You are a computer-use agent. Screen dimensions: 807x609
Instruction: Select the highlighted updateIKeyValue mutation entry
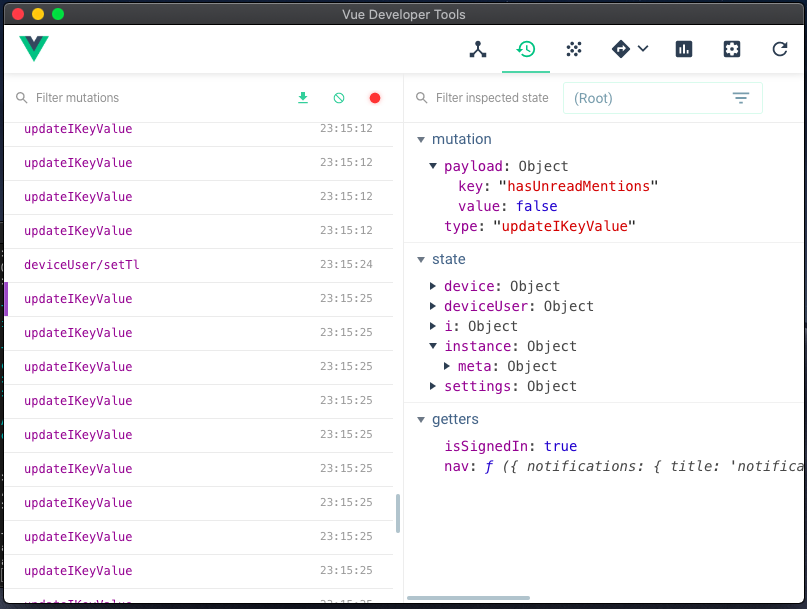(x=199, y=299)
